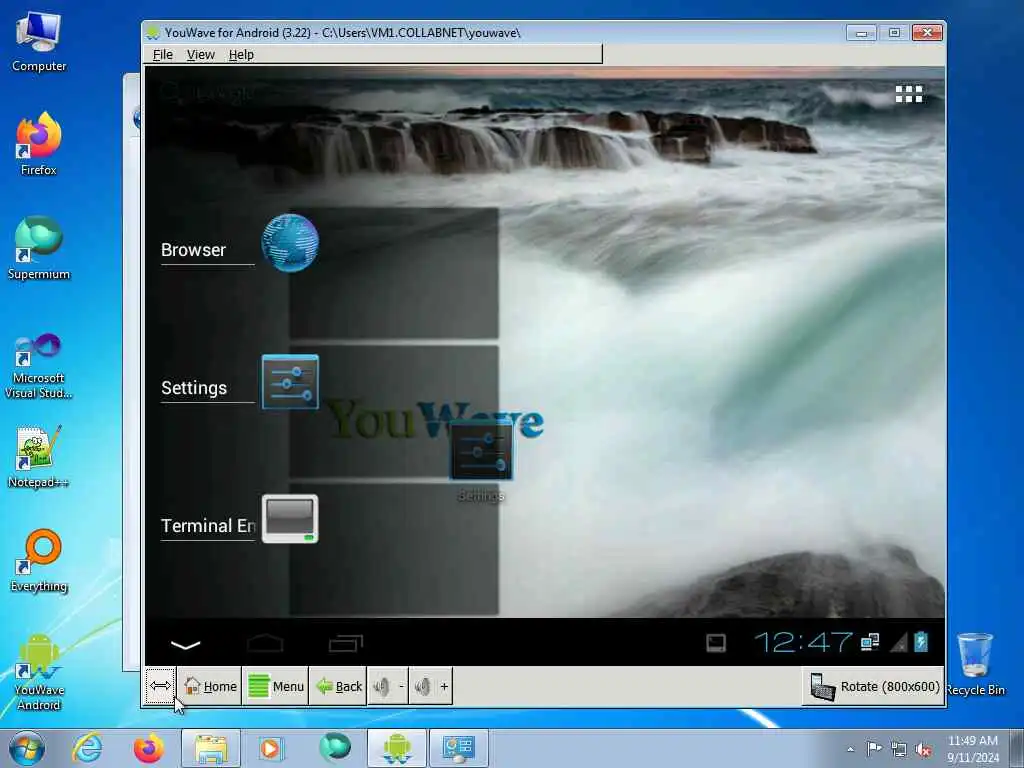Switch to YouWave Android taskbar button

click(x=396, y=748)
